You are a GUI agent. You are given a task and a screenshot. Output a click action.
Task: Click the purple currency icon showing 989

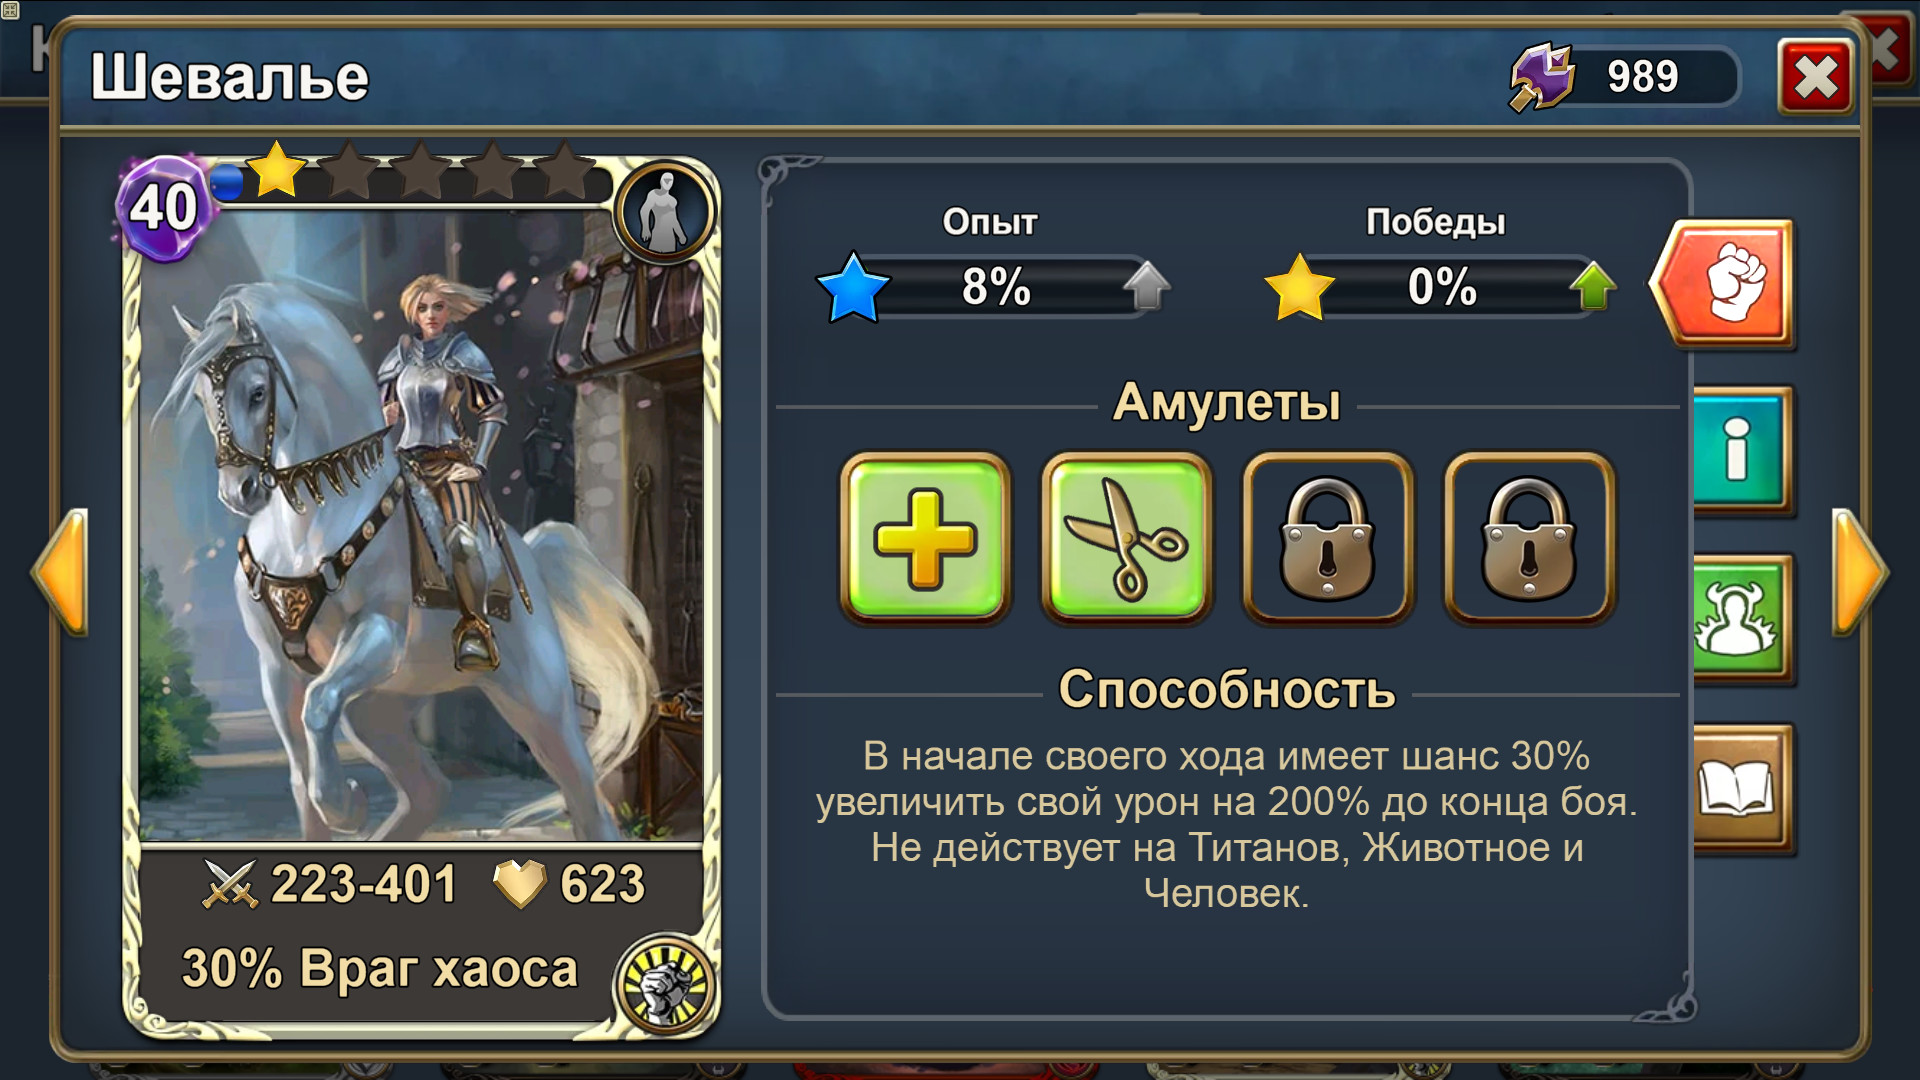point(1542,76)
